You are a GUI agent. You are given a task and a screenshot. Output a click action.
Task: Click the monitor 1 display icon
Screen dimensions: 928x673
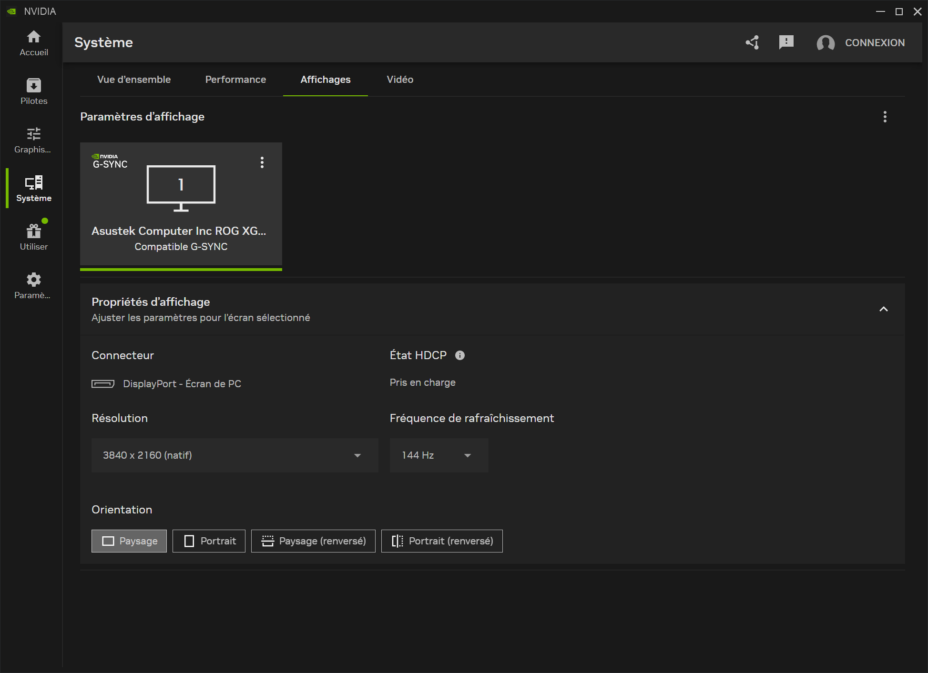pos(181,188)
